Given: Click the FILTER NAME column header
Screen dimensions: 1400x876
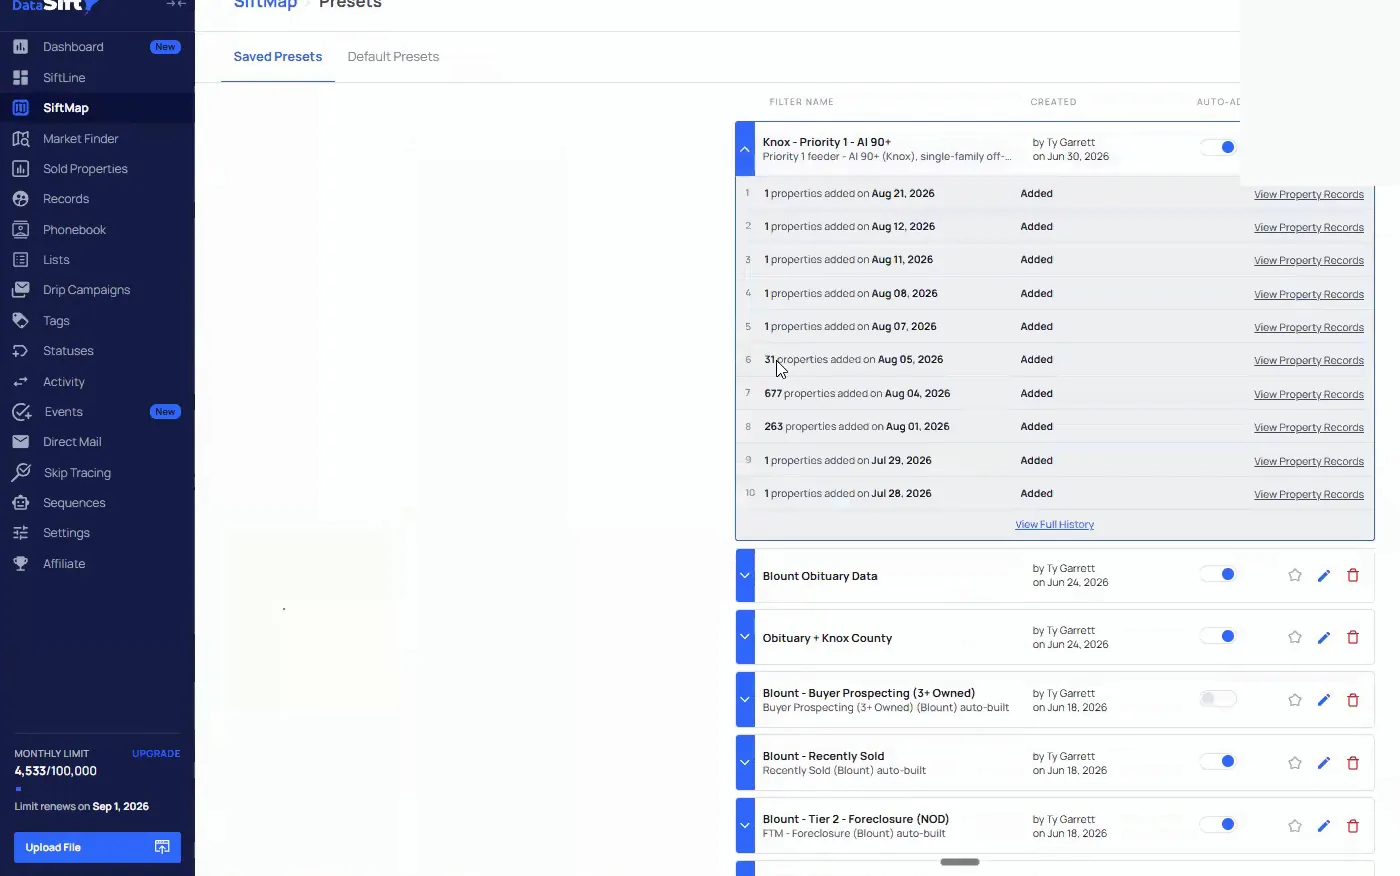Looking at the screenshot, I should click(801, 102).
